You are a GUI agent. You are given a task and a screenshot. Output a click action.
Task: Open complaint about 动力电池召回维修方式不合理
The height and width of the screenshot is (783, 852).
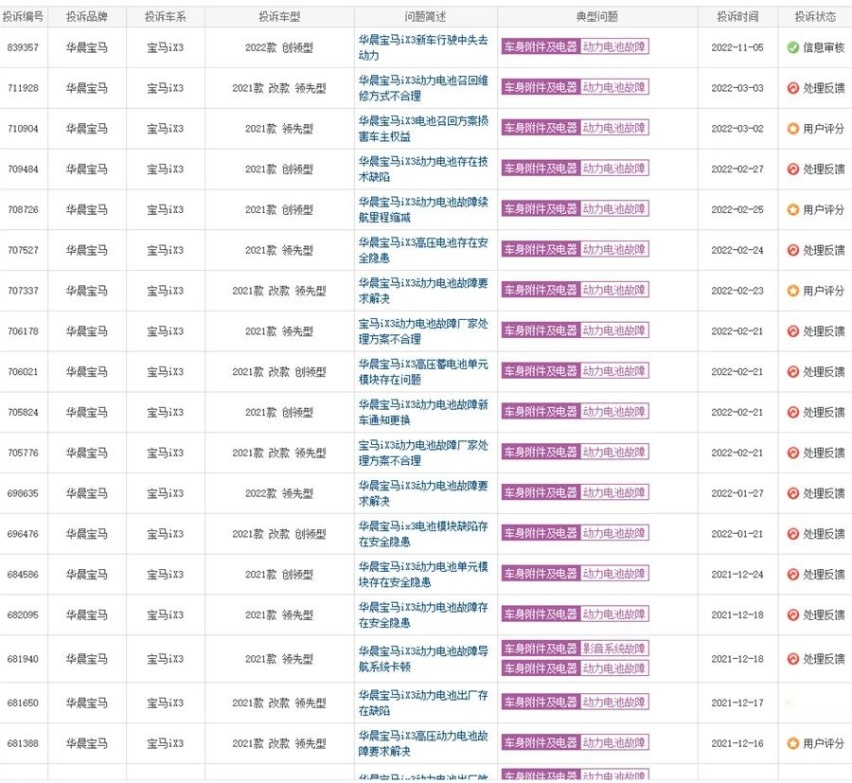[423, 88]
